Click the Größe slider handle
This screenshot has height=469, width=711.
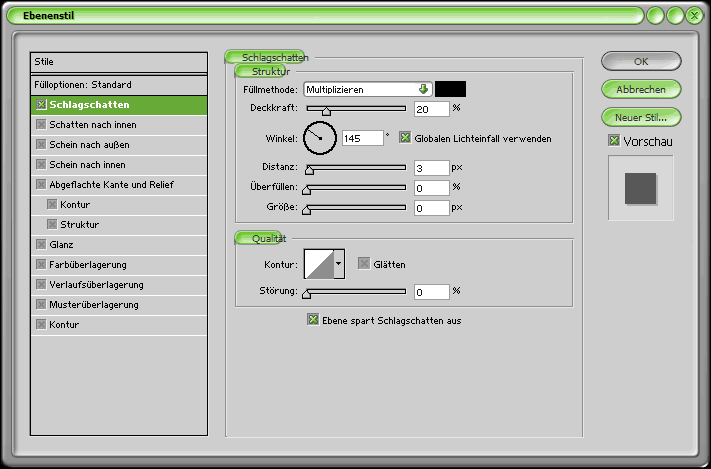click(x=307, y=209)
